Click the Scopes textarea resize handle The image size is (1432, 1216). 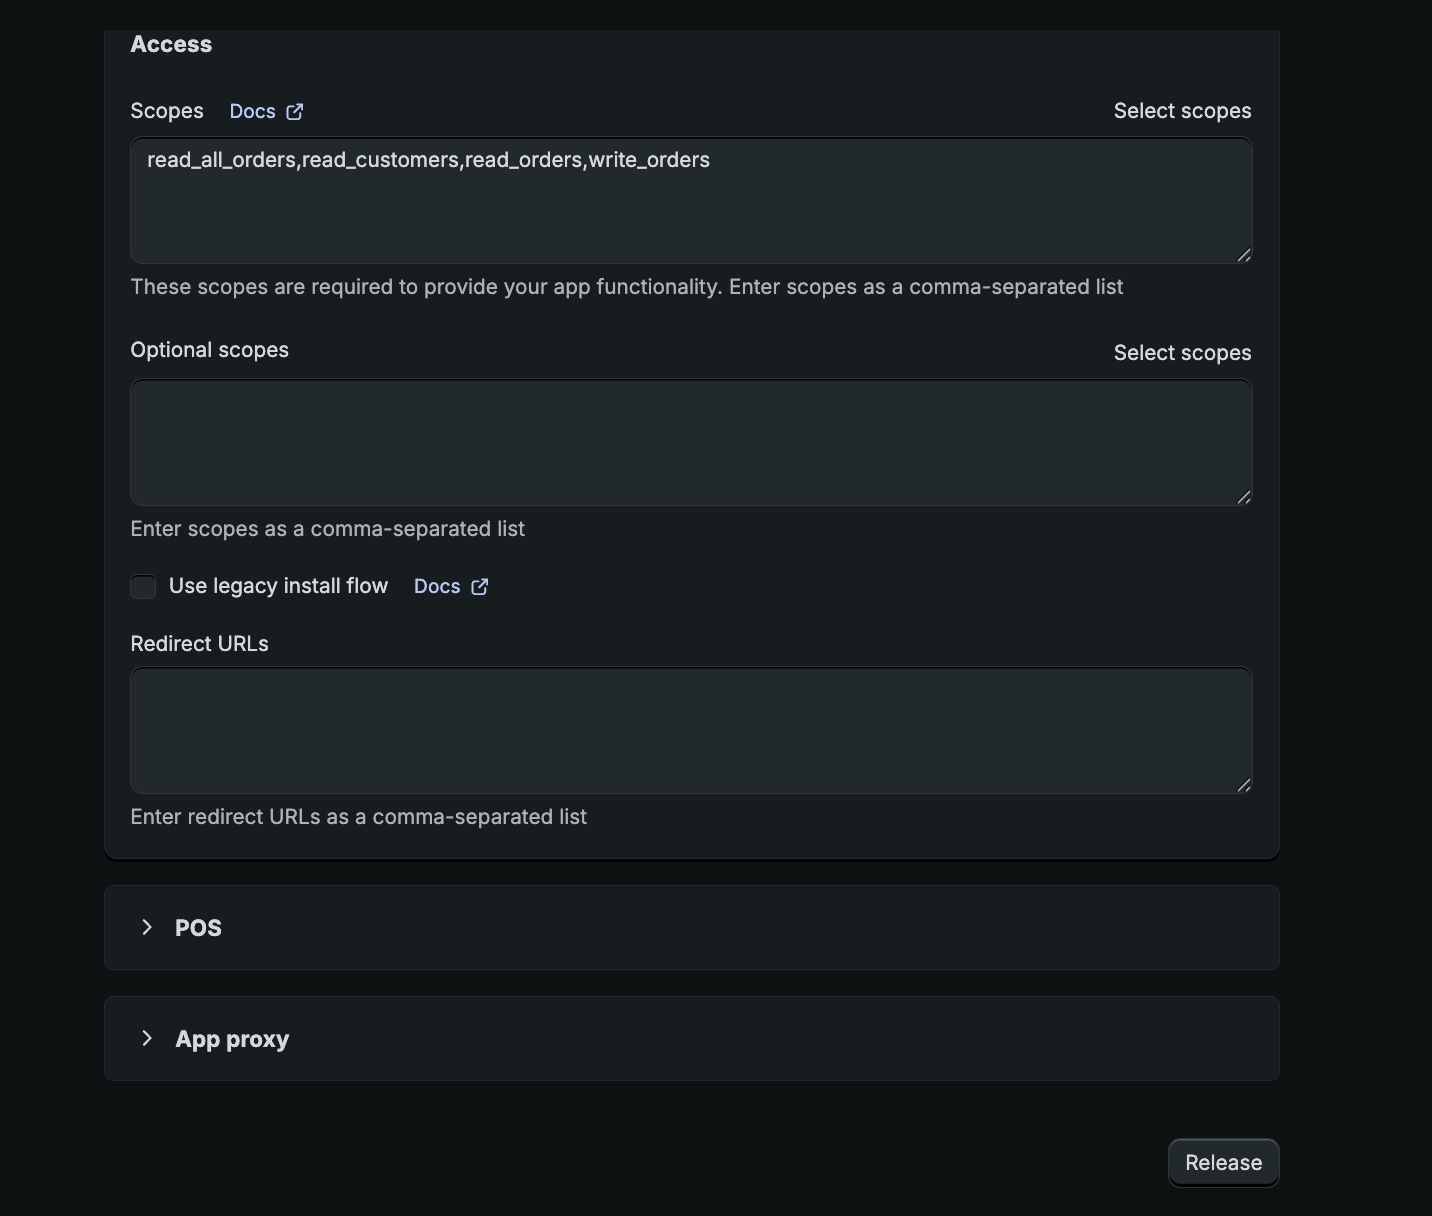point(1243,255)
